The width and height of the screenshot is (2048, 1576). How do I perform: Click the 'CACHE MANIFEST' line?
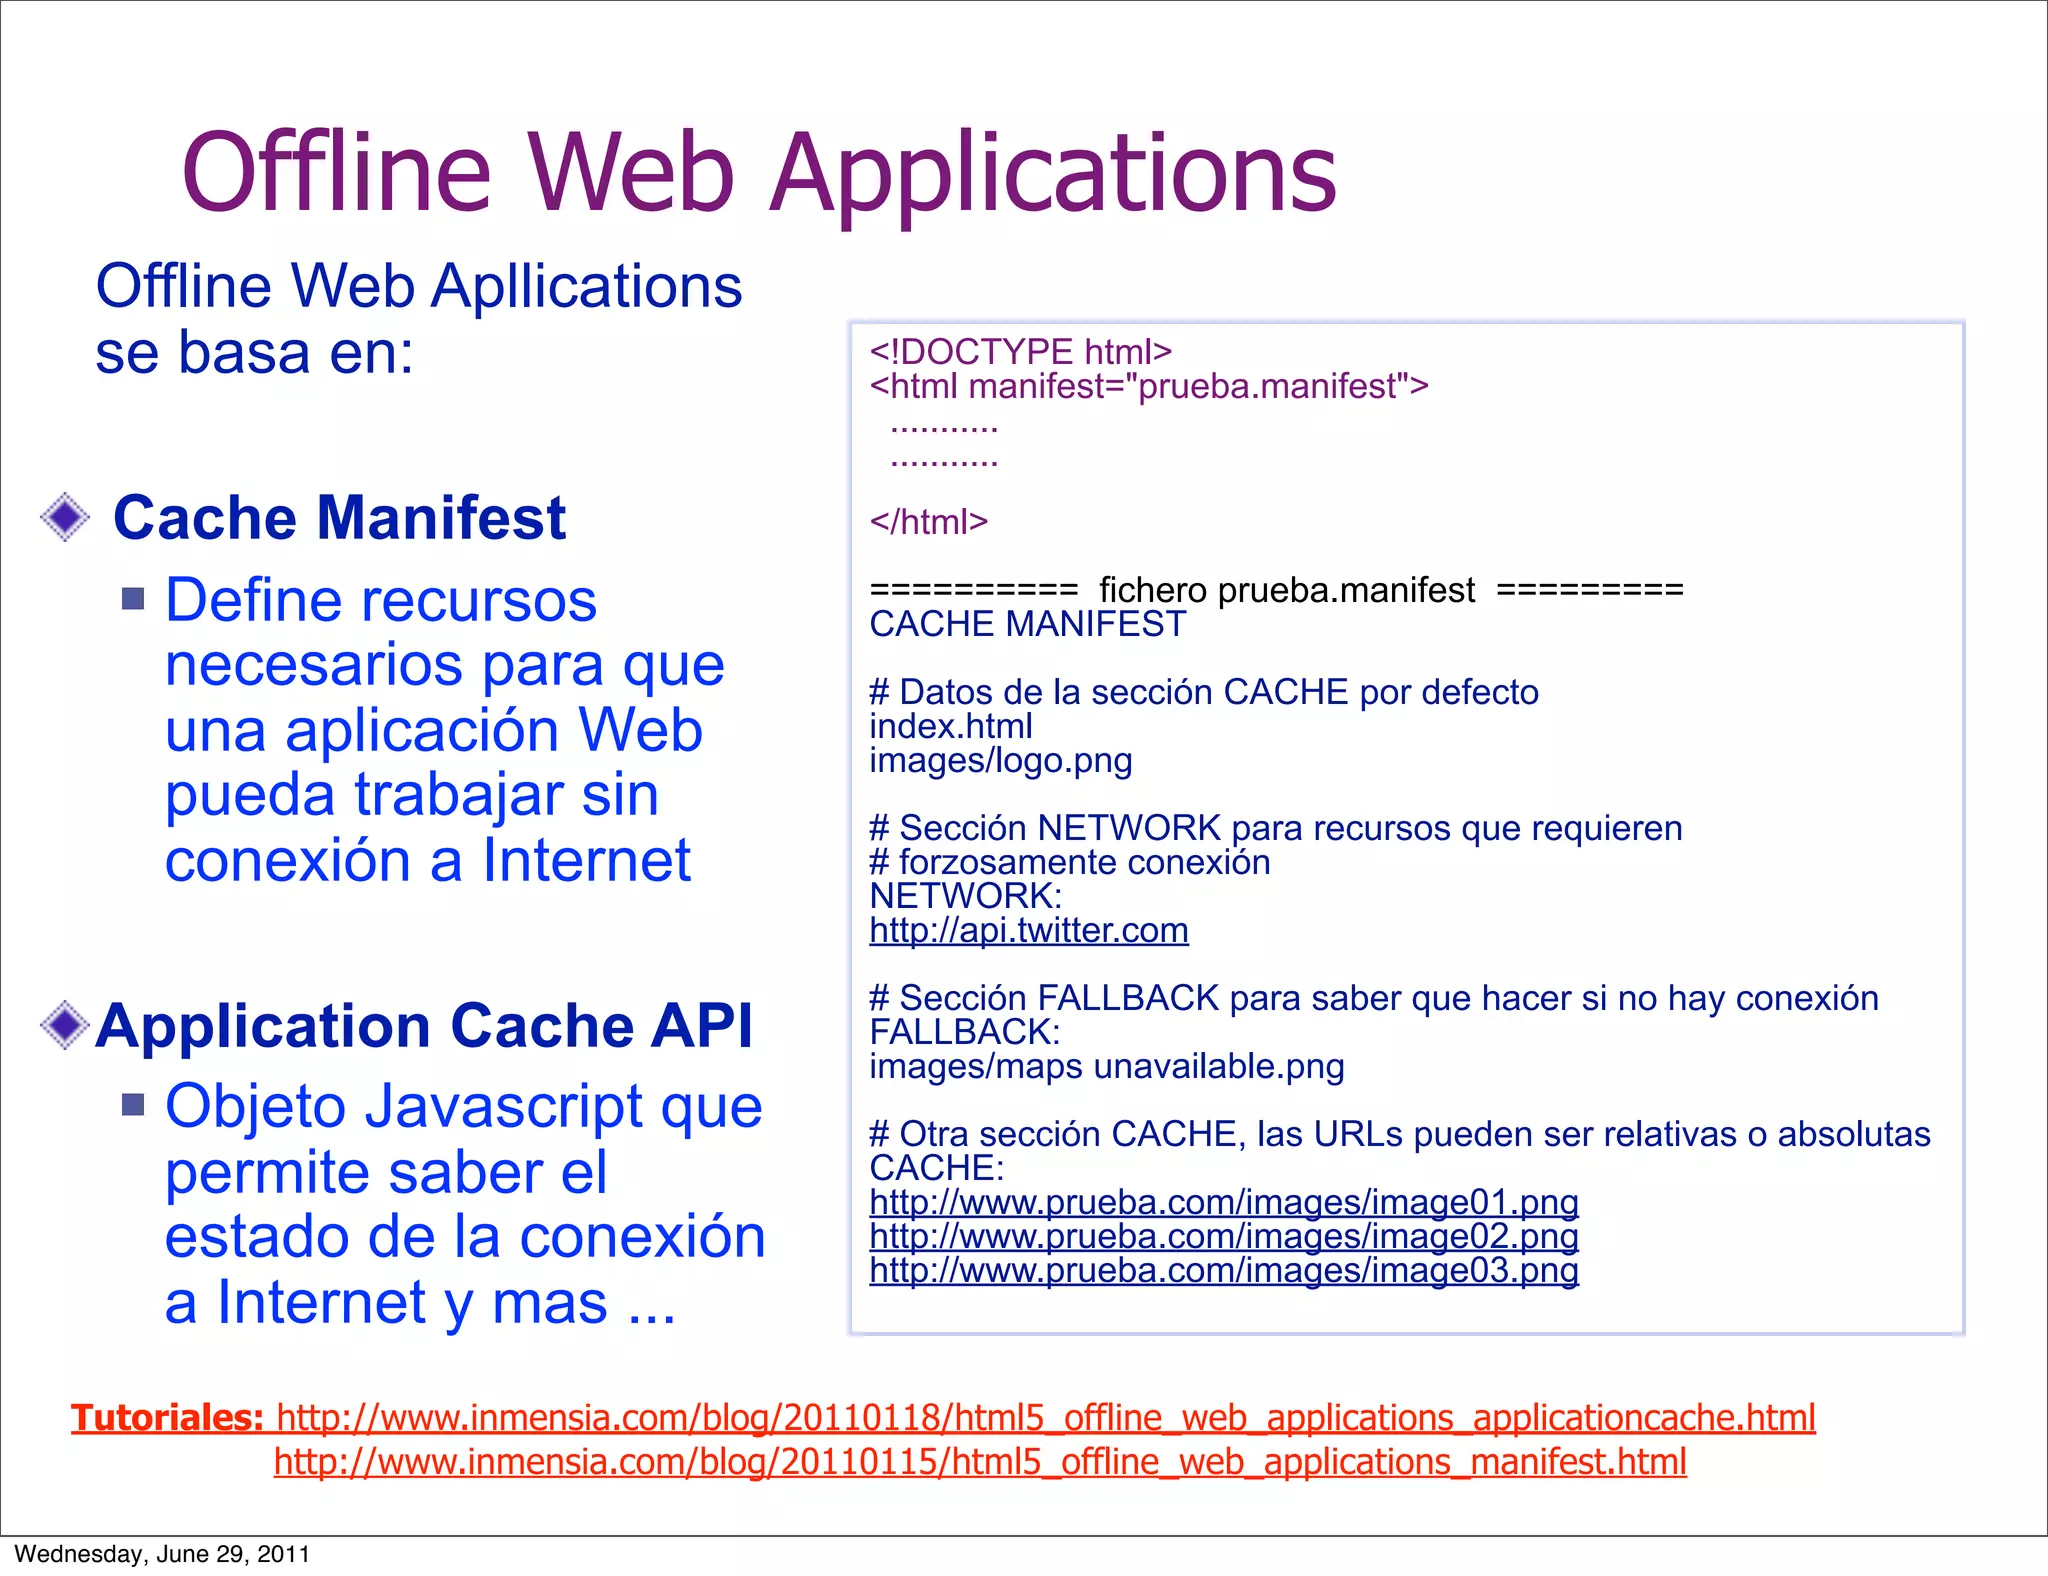pyautogui.click(x=1028, y=624)
